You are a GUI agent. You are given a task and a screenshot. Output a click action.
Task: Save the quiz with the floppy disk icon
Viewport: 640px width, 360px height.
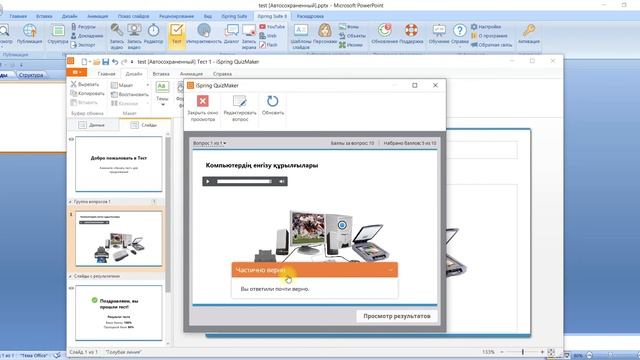click(106, 62)
